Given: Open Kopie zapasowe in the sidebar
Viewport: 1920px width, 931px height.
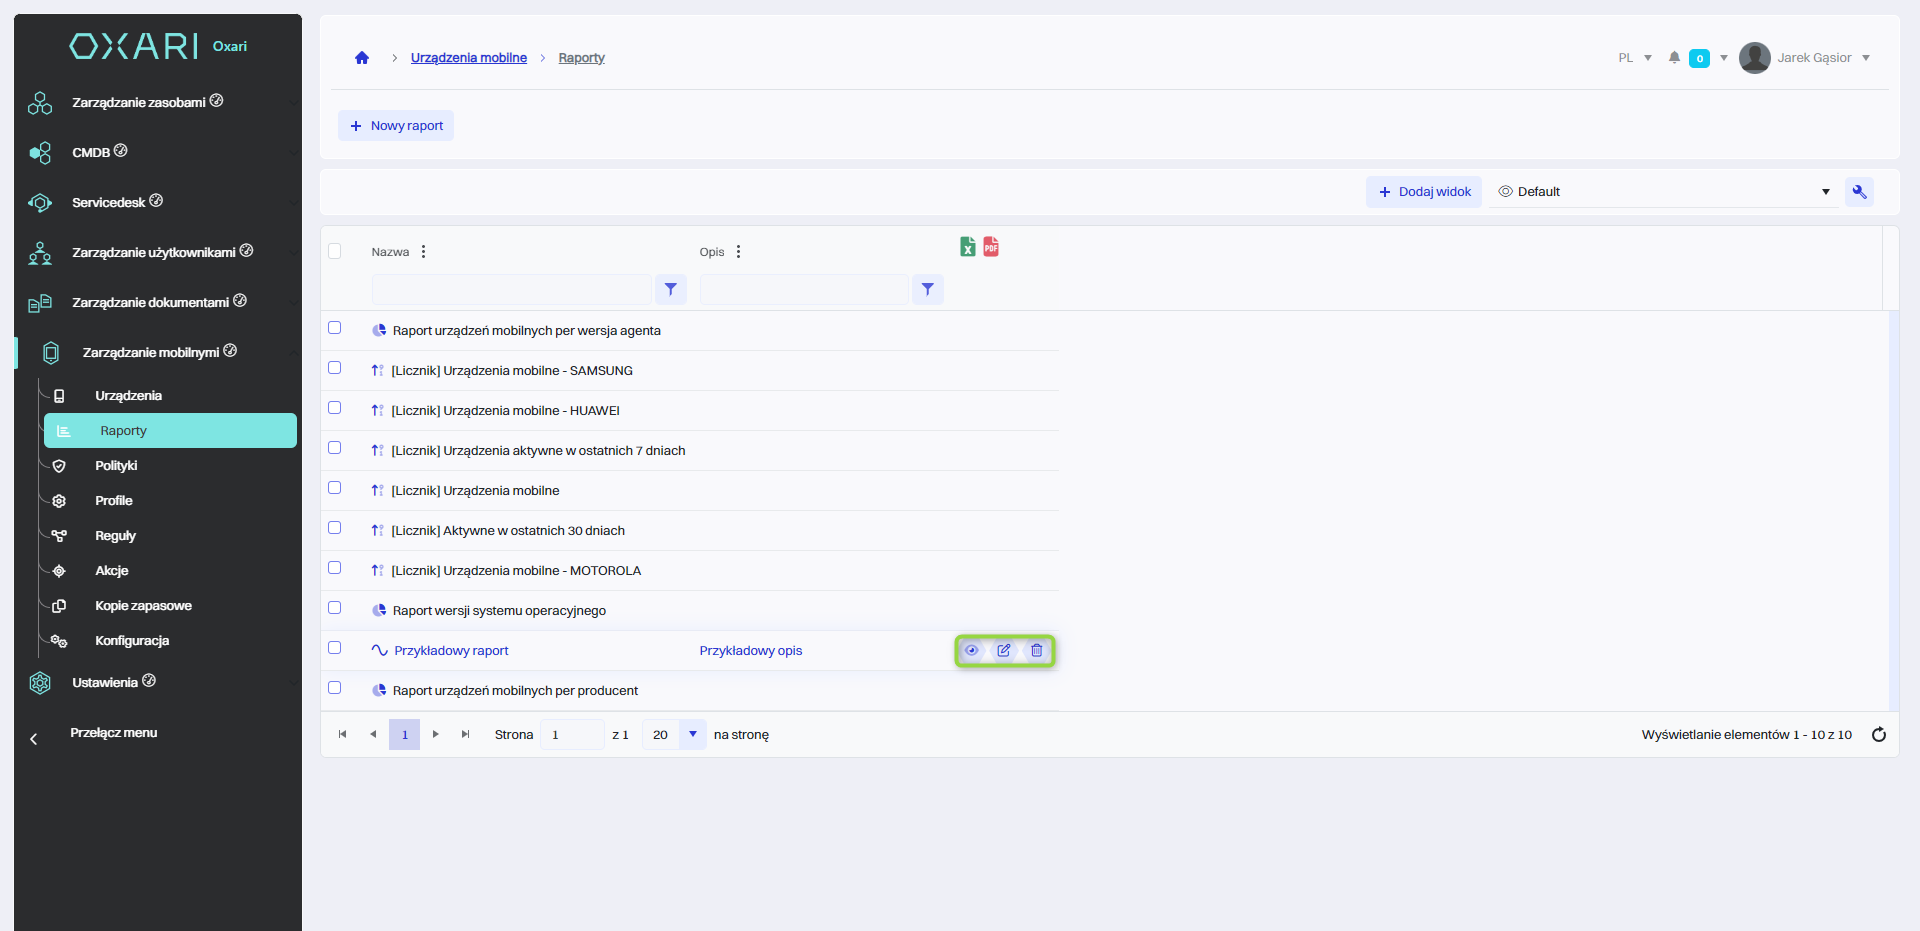Looking at the screenshot, I should 143,606.
